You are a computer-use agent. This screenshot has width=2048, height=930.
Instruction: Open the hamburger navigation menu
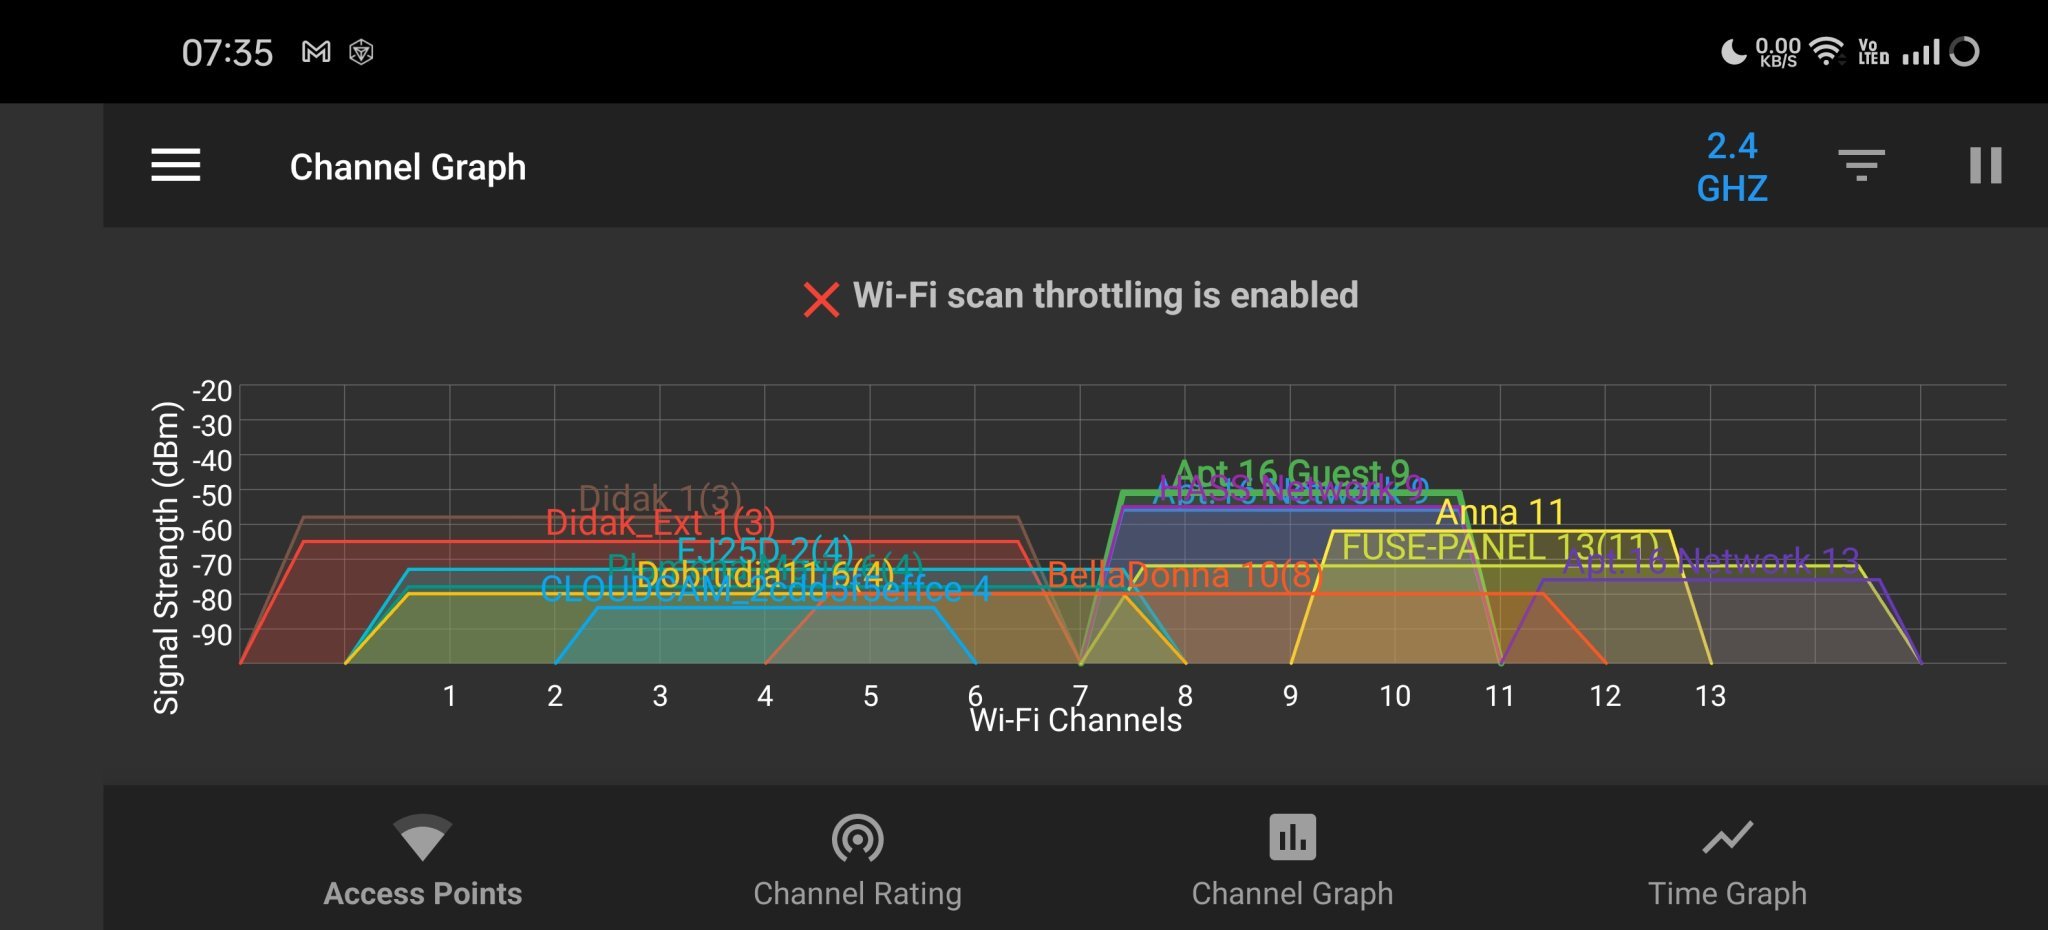tap(176, 166)
